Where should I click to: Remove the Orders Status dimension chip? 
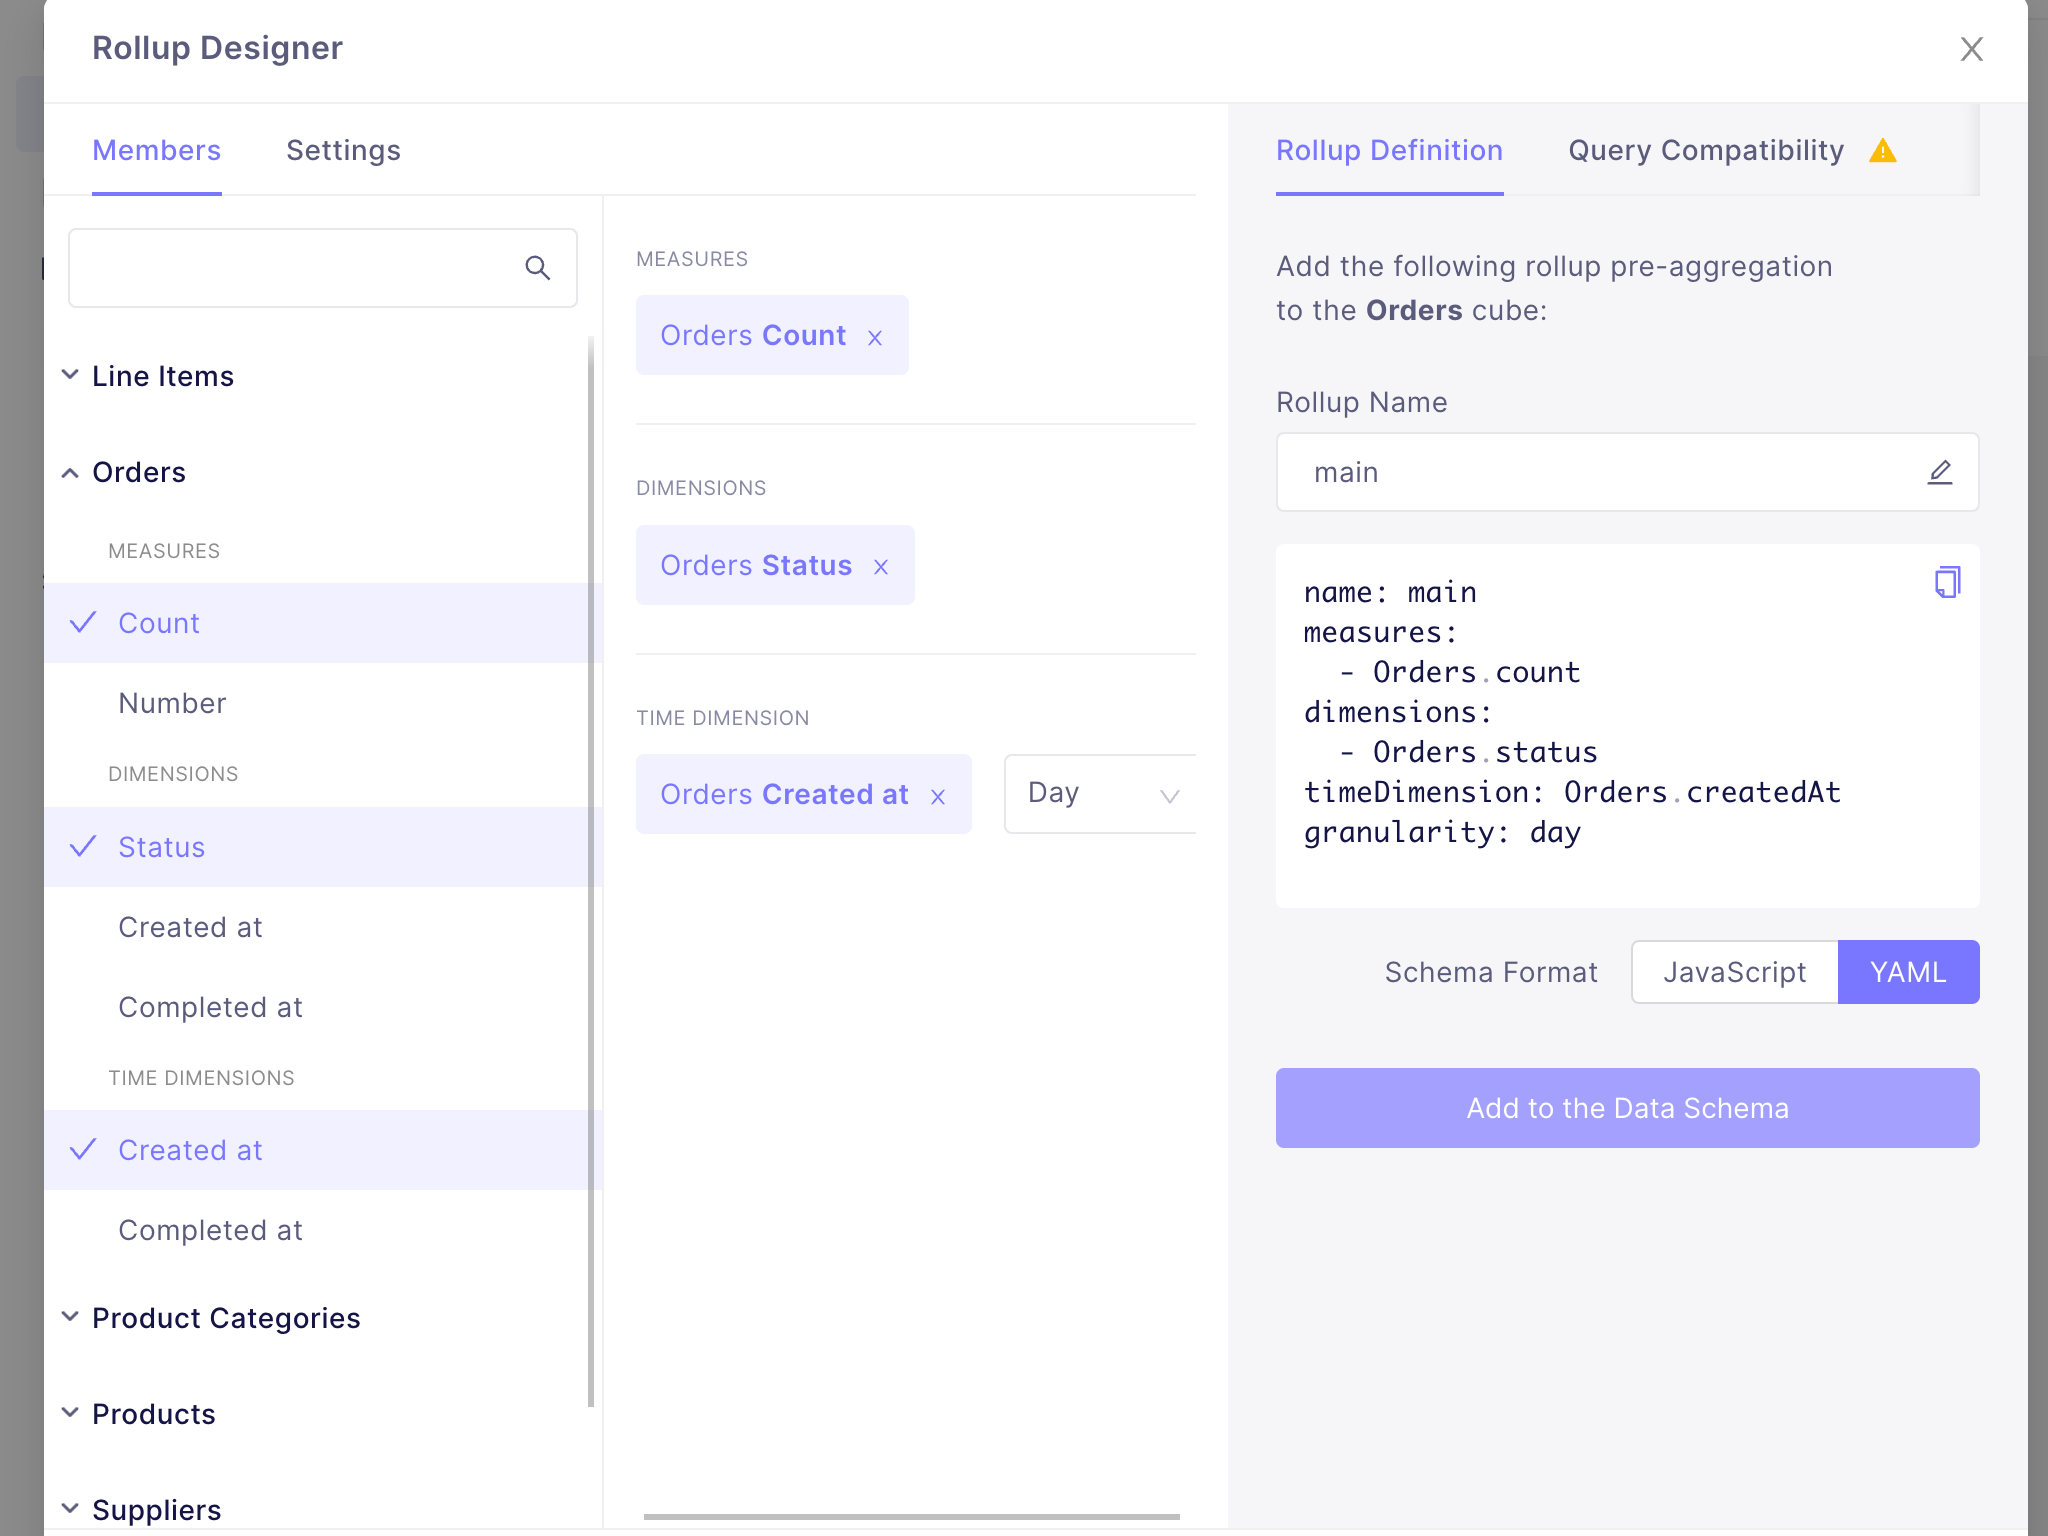tap(881, 567)
